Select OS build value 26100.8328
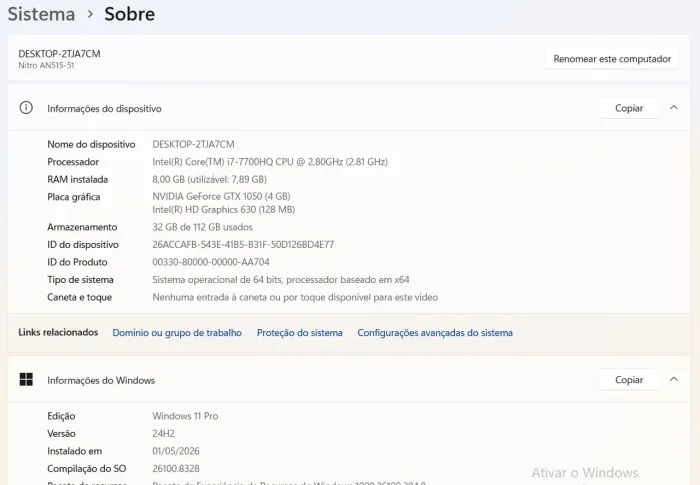The height and width of the screenshot is (485, 700). click(x=176, y=468)
